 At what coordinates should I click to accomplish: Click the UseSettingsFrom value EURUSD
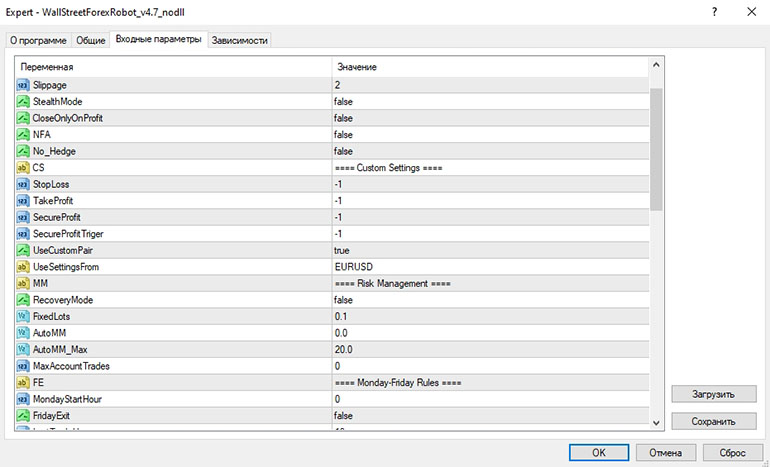point(354,267)
